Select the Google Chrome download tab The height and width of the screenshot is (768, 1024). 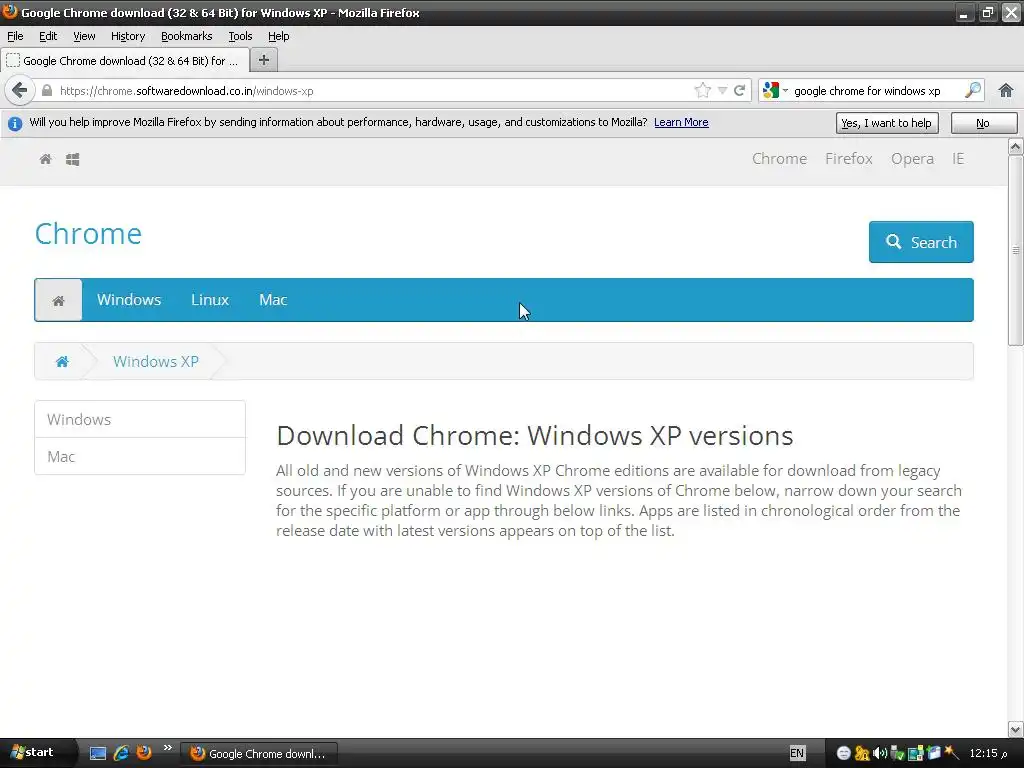125,61
